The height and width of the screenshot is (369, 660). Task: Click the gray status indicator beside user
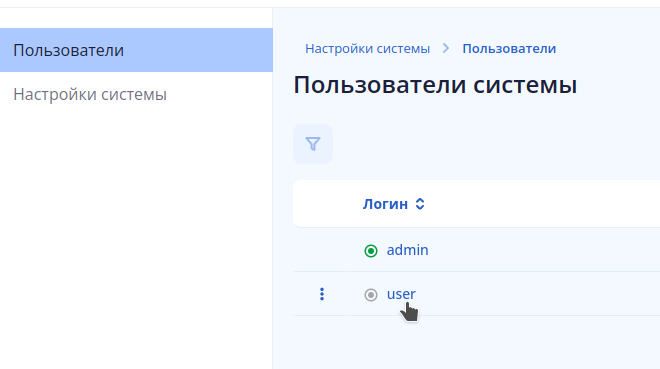[371, 295]
